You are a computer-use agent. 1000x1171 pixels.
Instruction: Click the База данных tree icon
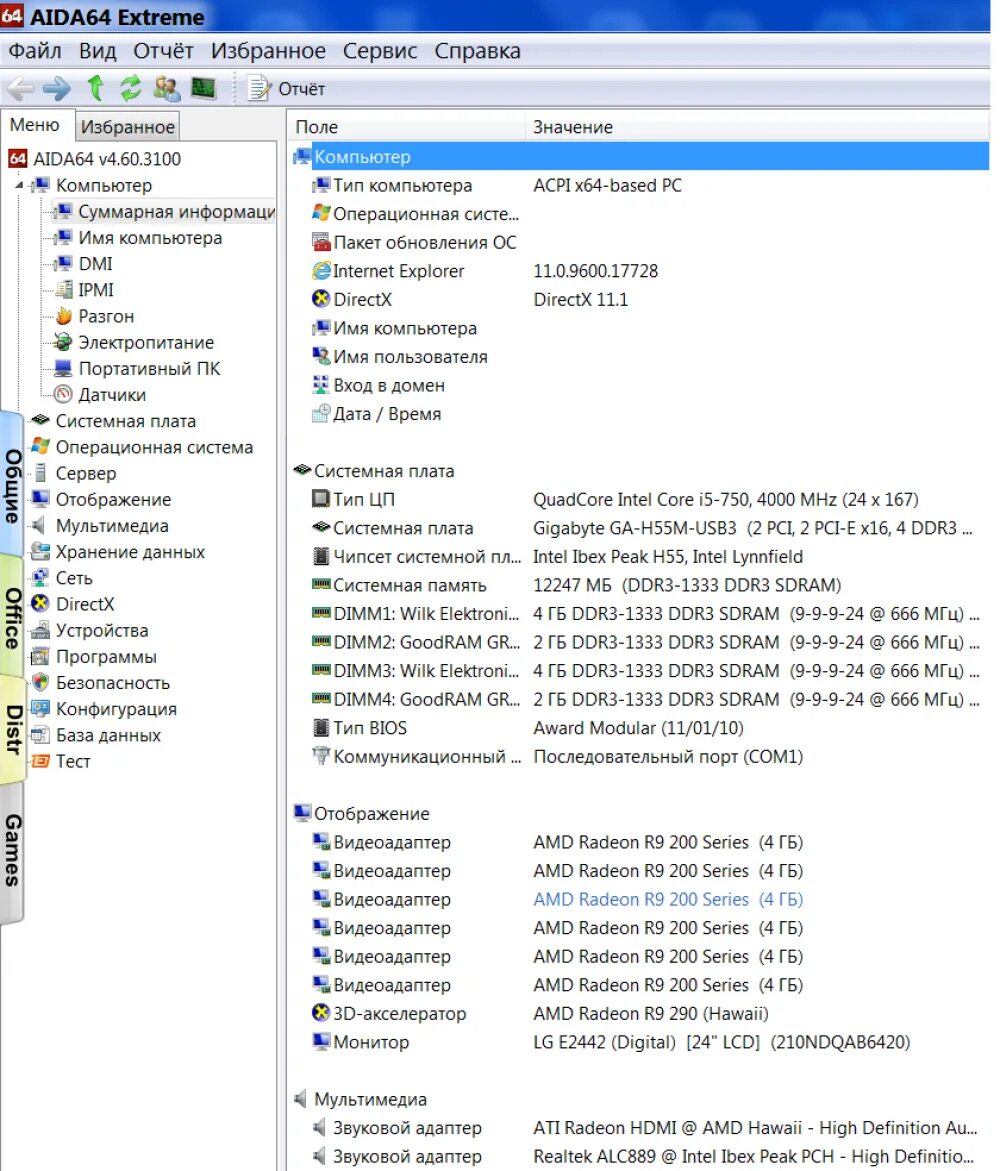pos(41,735)
